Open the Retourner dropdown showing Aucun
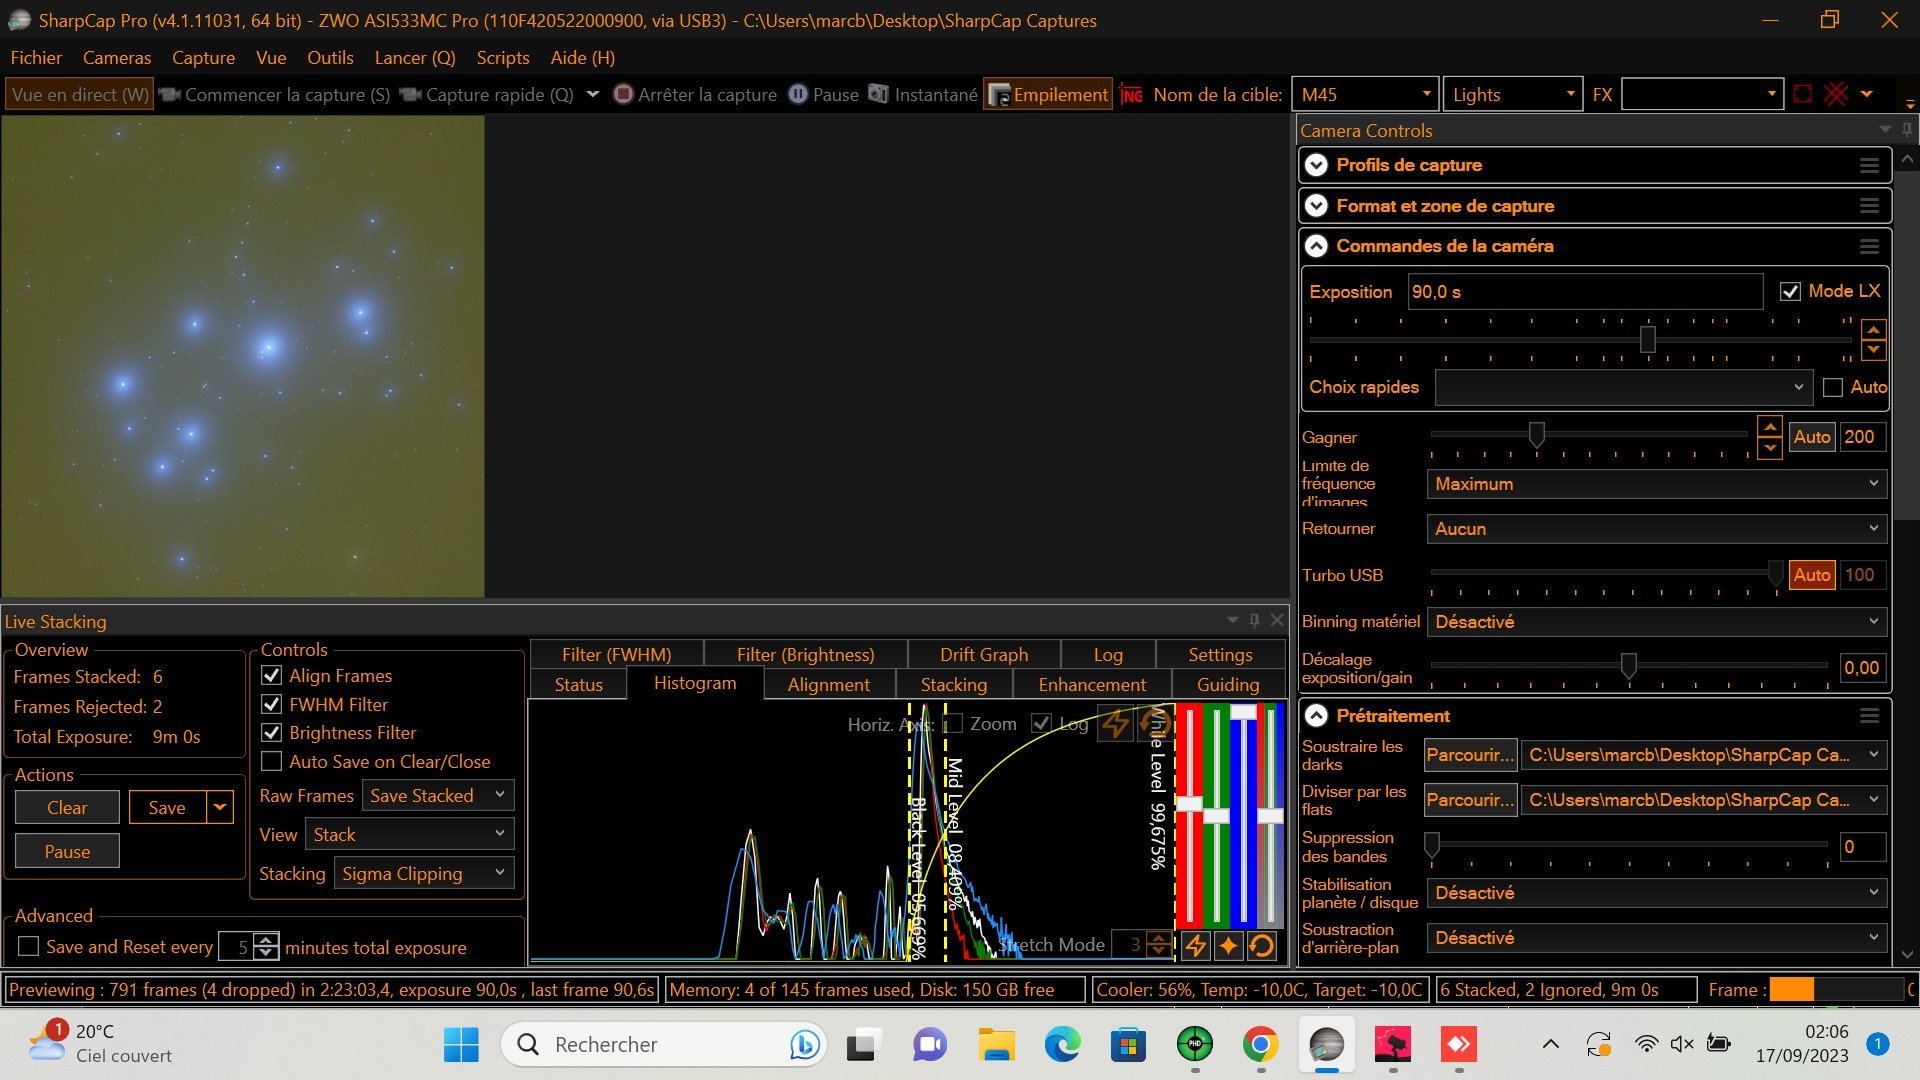1920x1080 pixels. (x=1657, y=529)
